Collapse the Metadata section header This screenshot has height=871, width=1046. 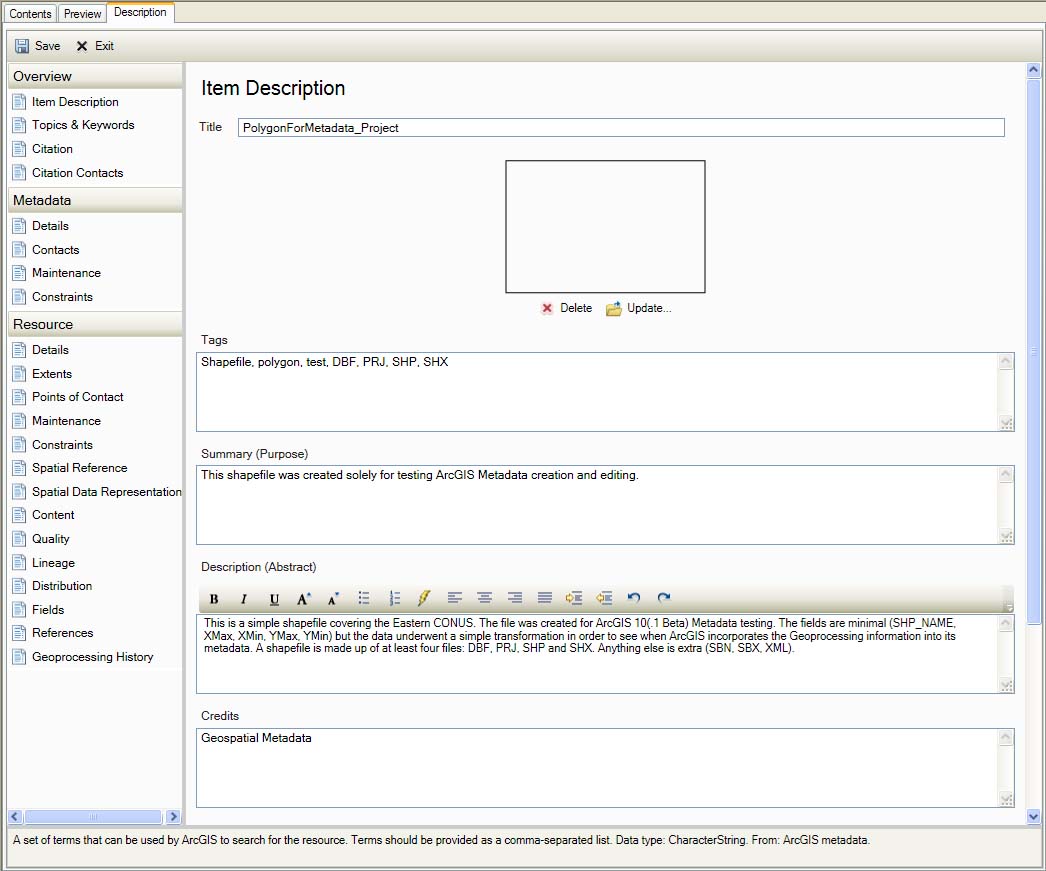95,199
